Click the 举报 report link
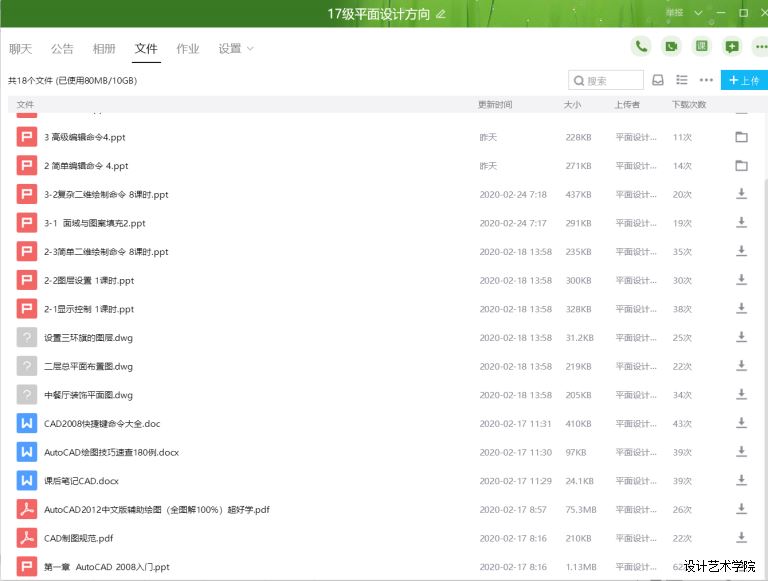Screen dimensions: 768x581 (675, 13)
